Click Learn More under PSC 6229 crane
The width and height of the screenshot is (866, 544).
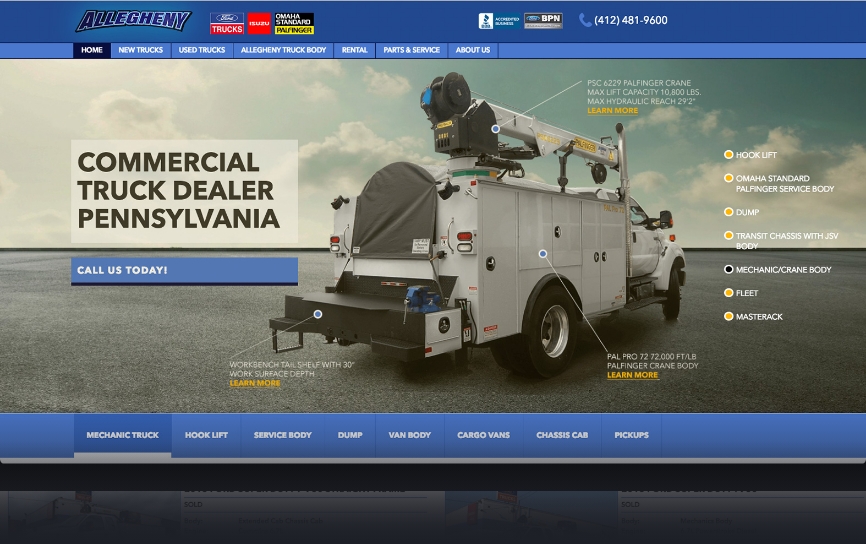[x=612, y=110]
